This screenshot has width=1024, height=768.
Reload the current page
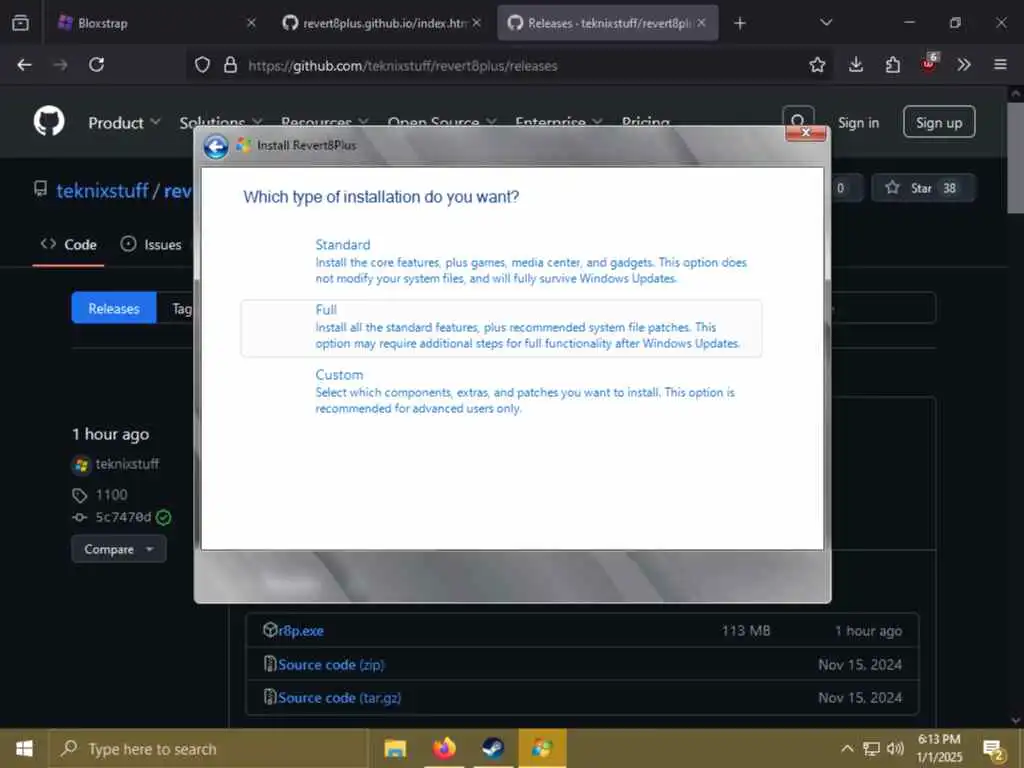[97, 65]
